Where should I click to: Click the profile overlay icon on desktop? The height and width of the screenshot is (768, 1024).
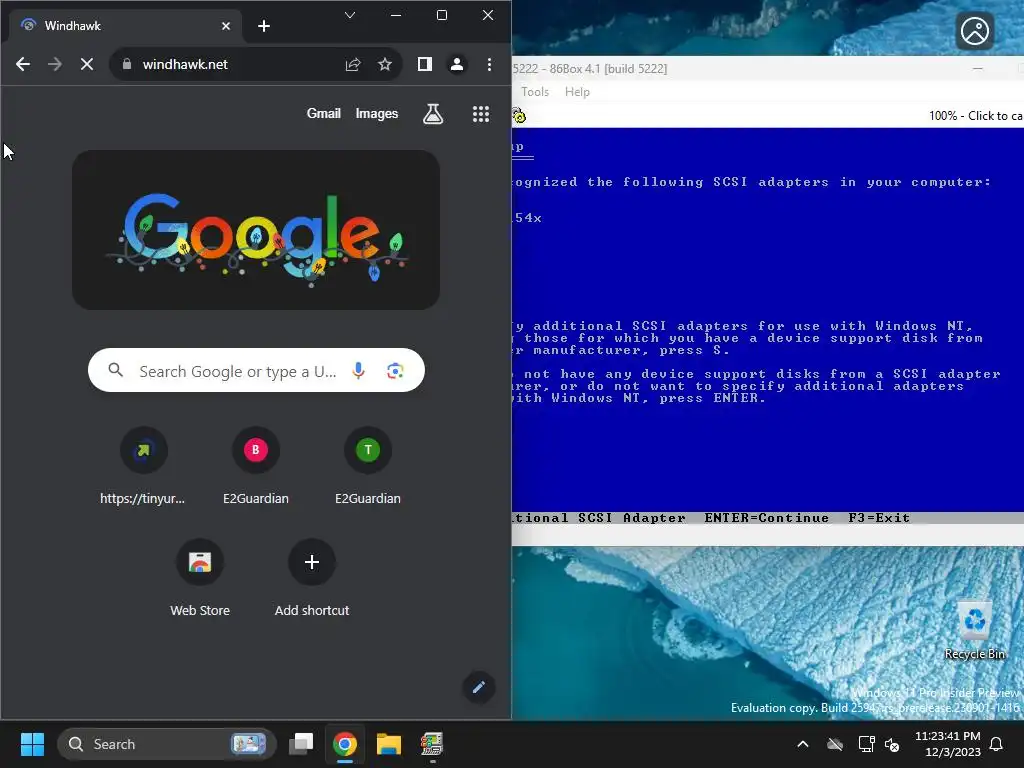pyautogui.click(x=974, y=31)
